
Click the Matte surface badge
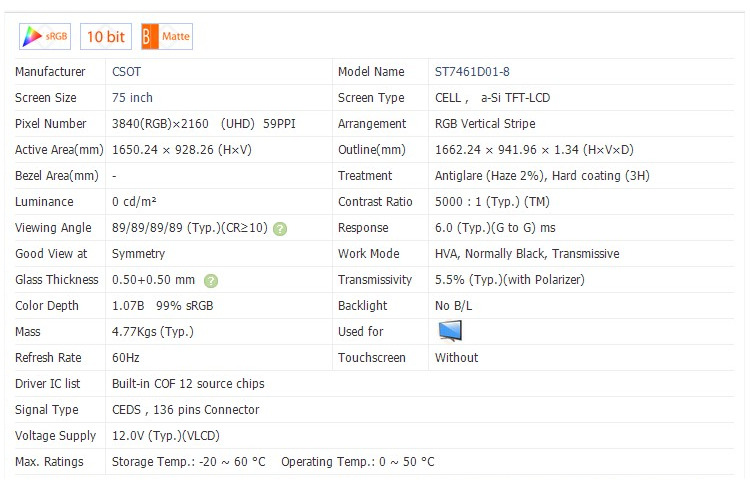tap(167, 36)
